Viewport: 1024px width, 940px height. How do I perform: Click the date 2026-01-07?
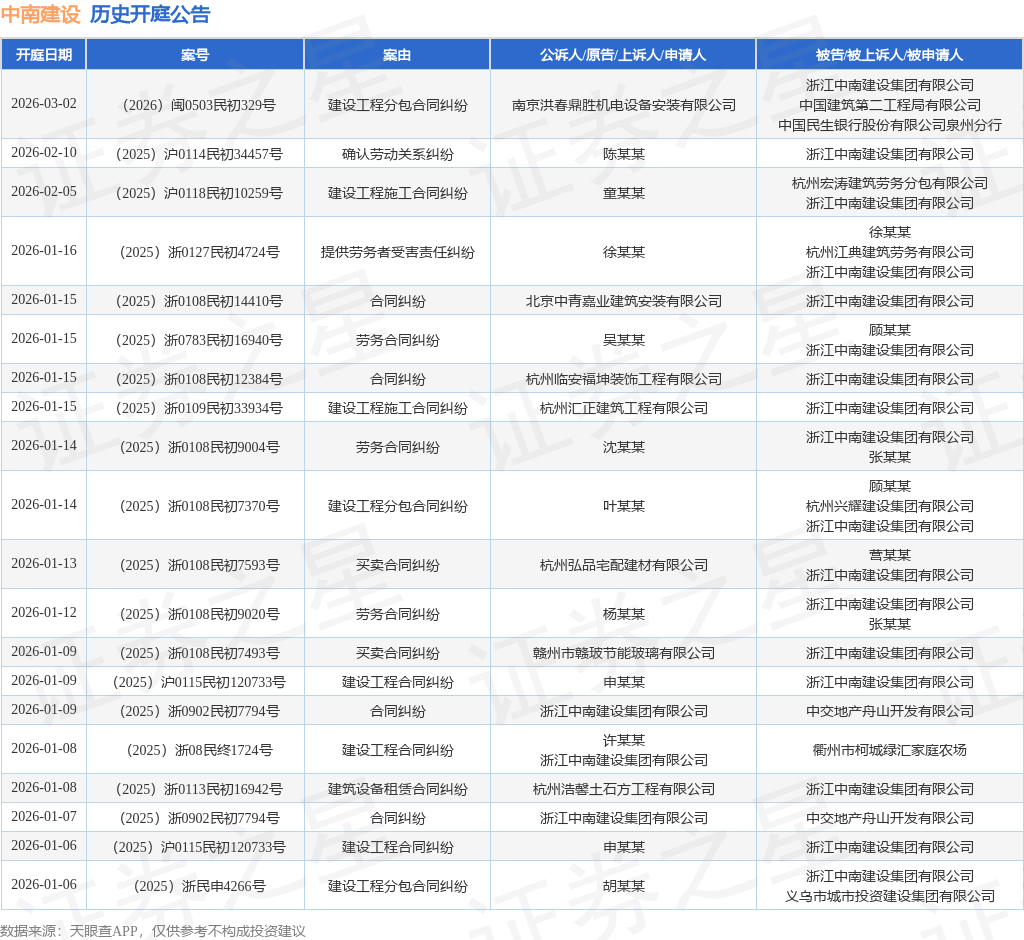(44, 816)
